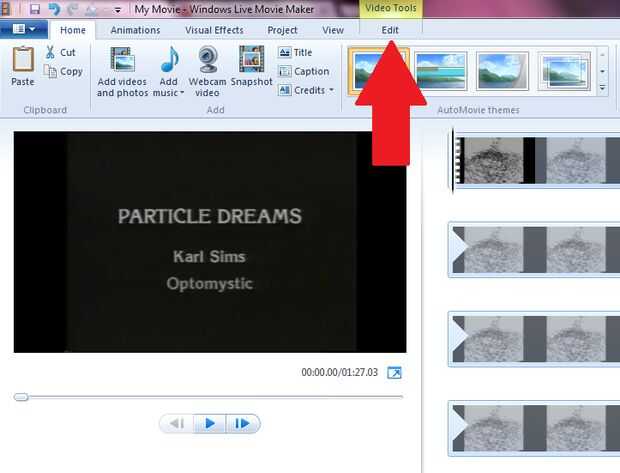Open the Movie Maker application menu

[24, 29]
